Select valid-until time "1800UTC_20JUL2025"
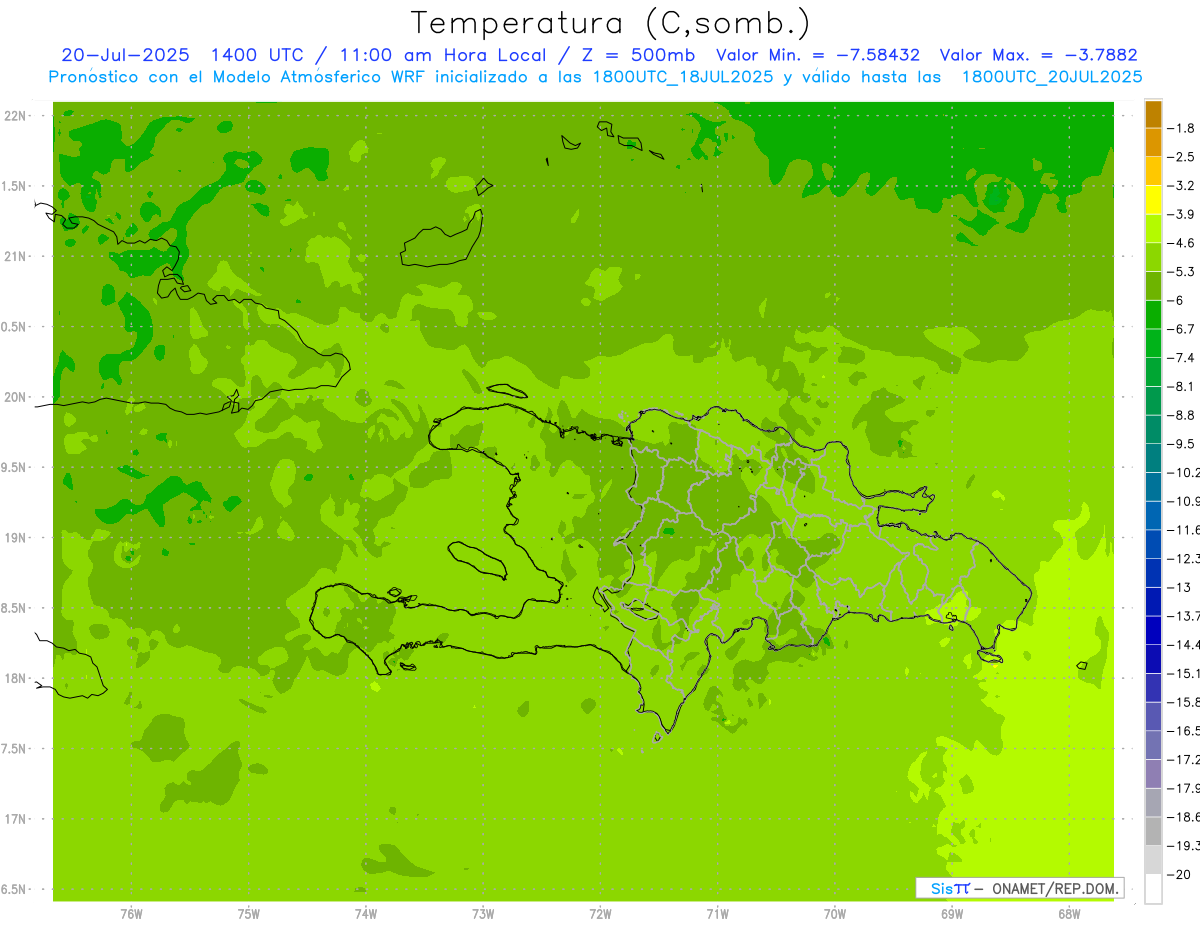 [1051, 77]
